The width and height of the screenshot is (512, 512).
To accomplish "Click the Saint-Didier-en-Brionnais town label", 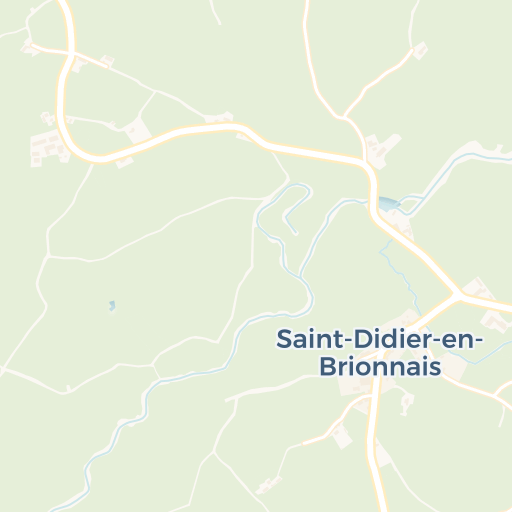I will [380, 352].
